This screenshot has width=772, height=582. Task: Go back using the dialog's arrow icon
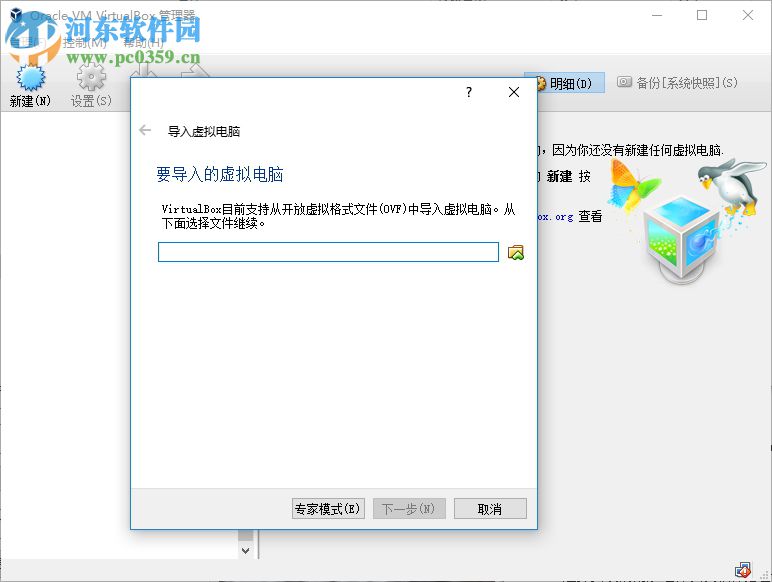[x=145, y=130]
